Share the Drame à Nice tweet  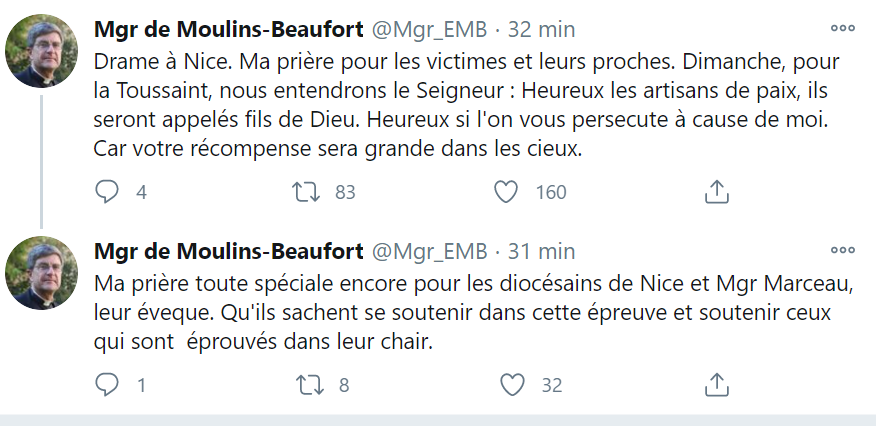tap(716, 192)
